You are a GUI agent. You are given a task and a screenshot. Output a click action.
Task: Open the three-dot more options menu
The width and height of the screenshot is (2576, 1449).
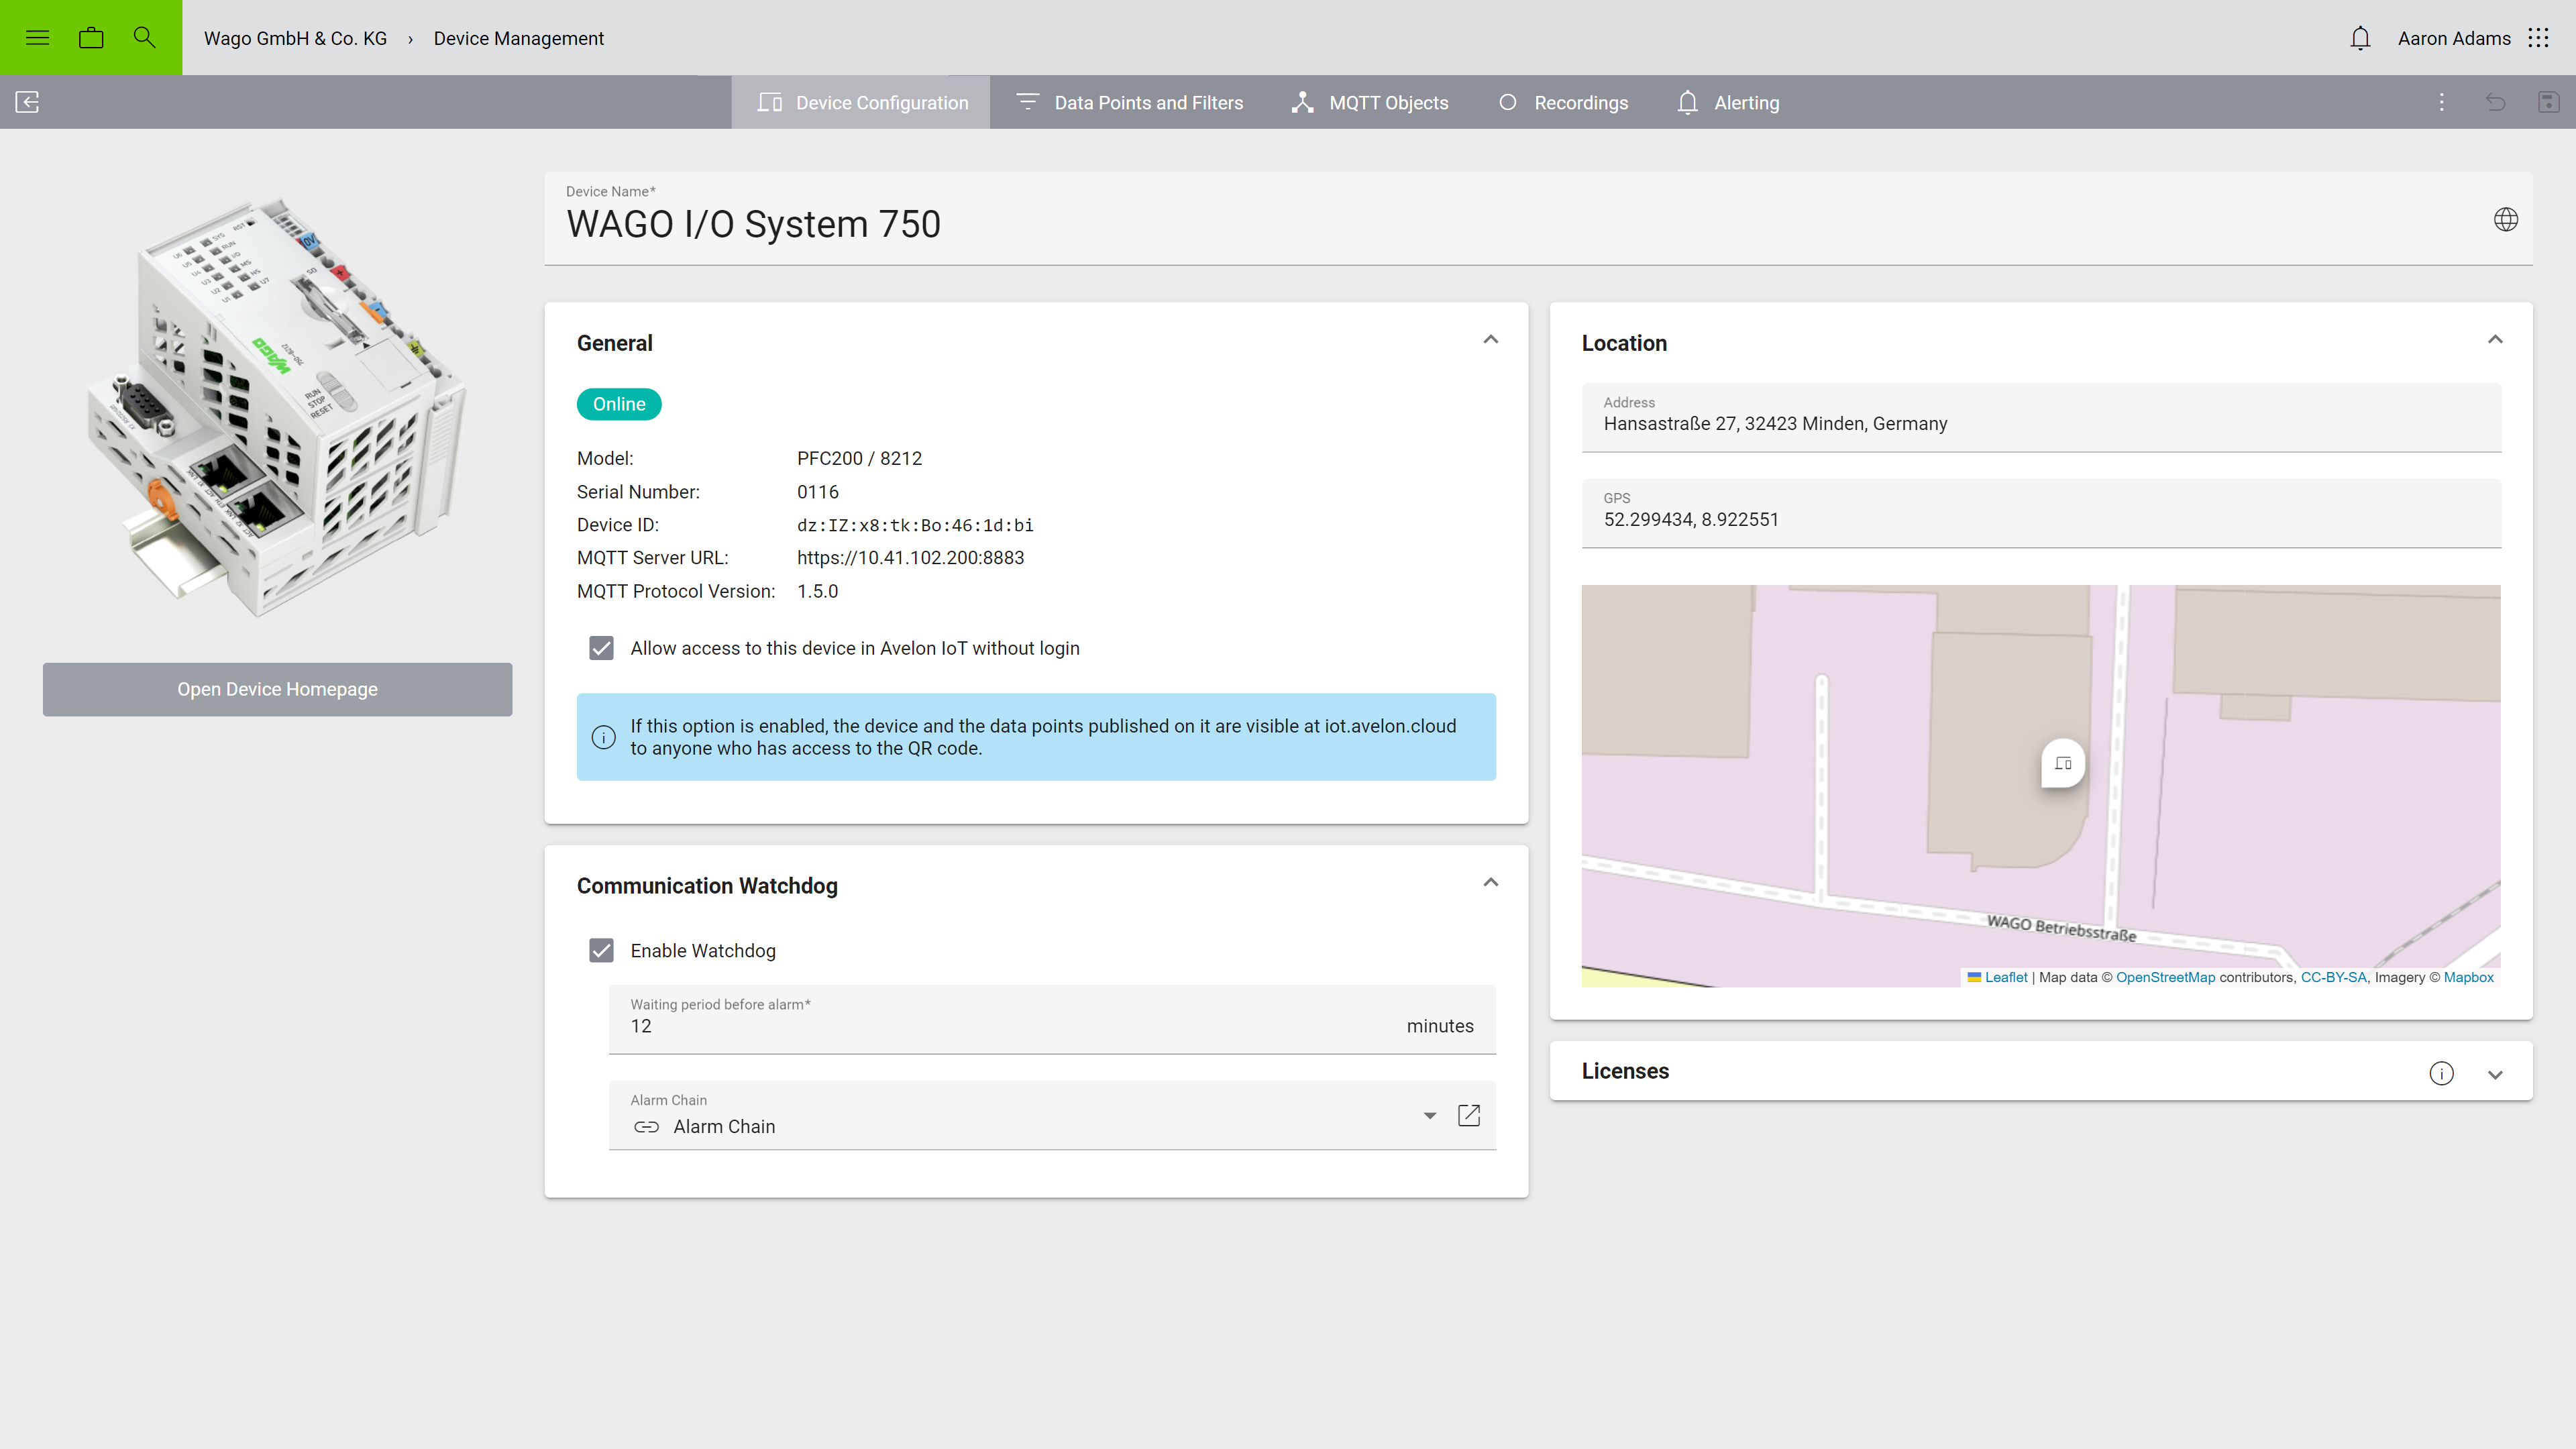click(x=2441, y=102)
